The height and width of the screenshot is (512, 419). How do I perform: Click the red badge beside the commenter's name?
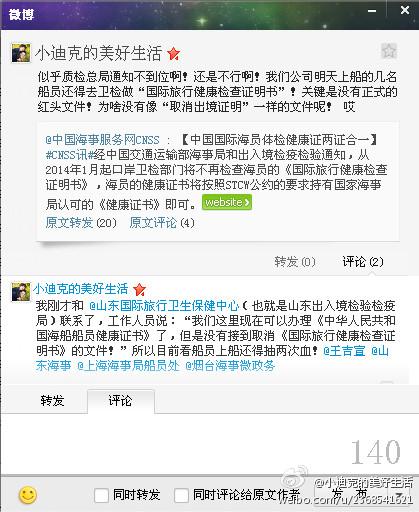coord(139,289)
